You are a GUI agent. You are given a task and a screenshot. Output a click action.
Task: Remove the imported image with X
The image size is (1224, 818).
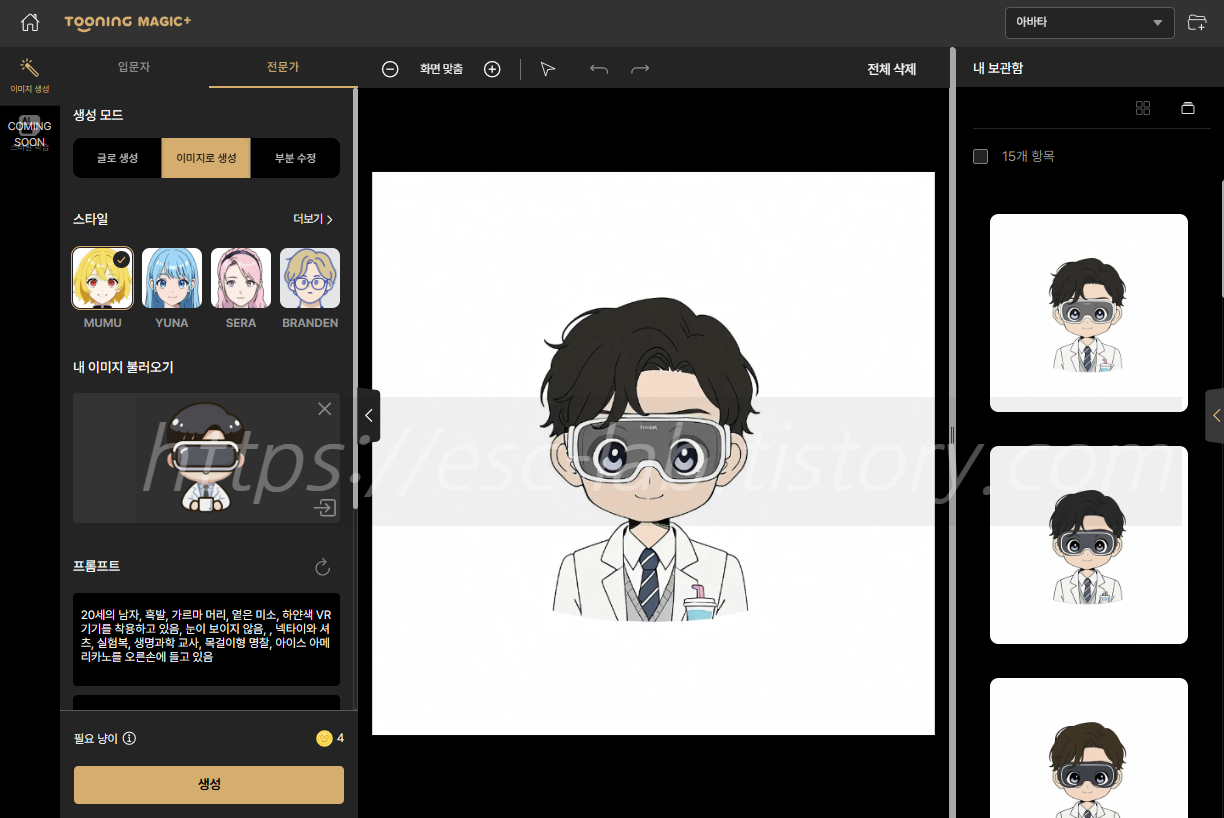click(x=324, y=408)
